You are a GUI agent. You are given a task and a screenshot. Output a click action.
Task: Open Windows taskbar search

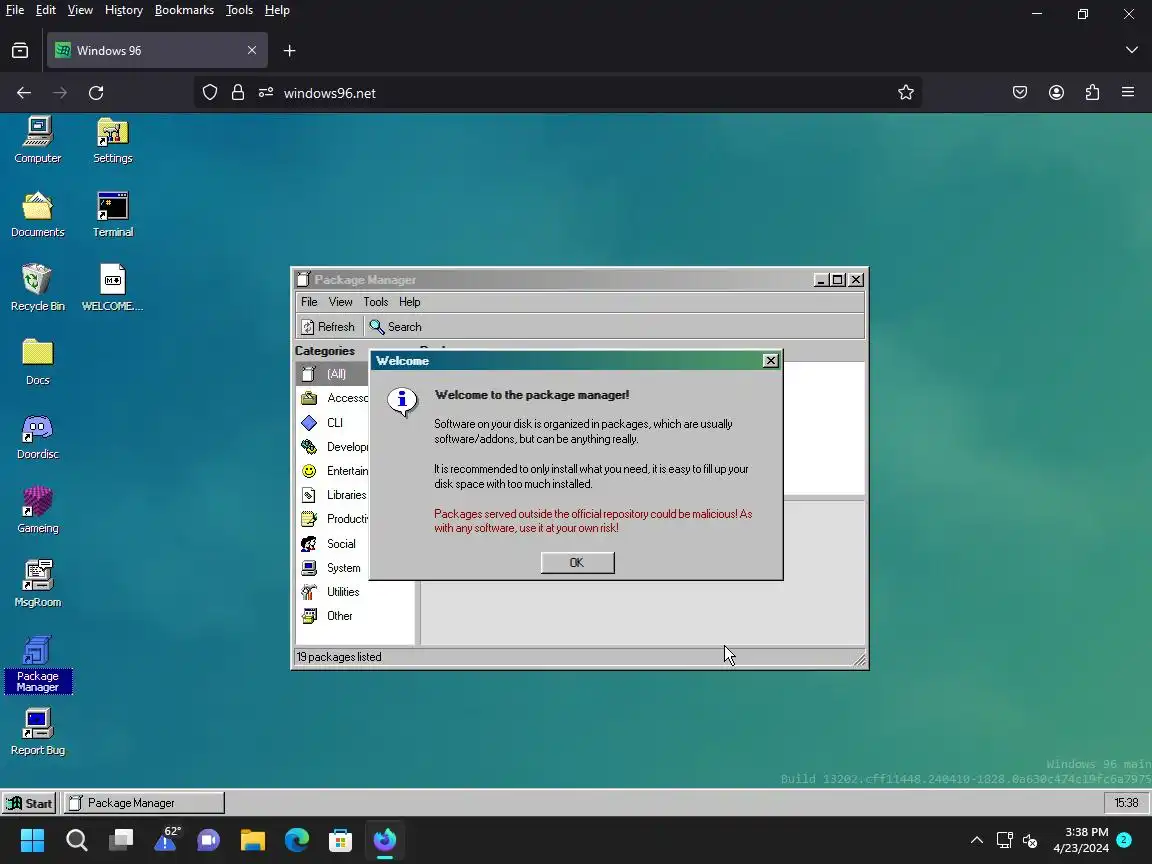pyautogui.click(x=77, y=840)
